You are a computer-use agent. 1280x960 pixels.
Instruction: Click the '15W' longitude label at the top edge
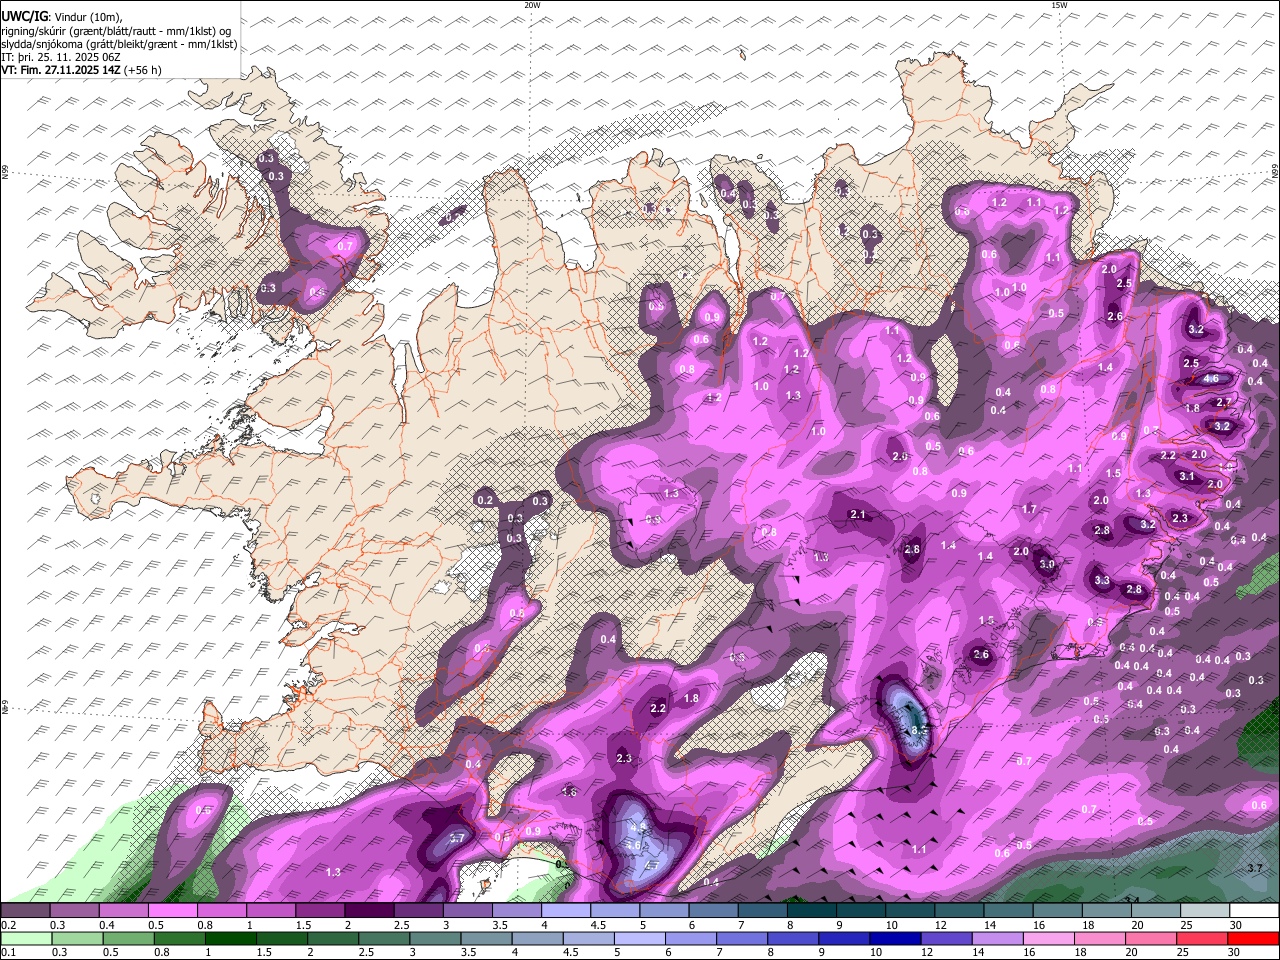pos(1059,5)
